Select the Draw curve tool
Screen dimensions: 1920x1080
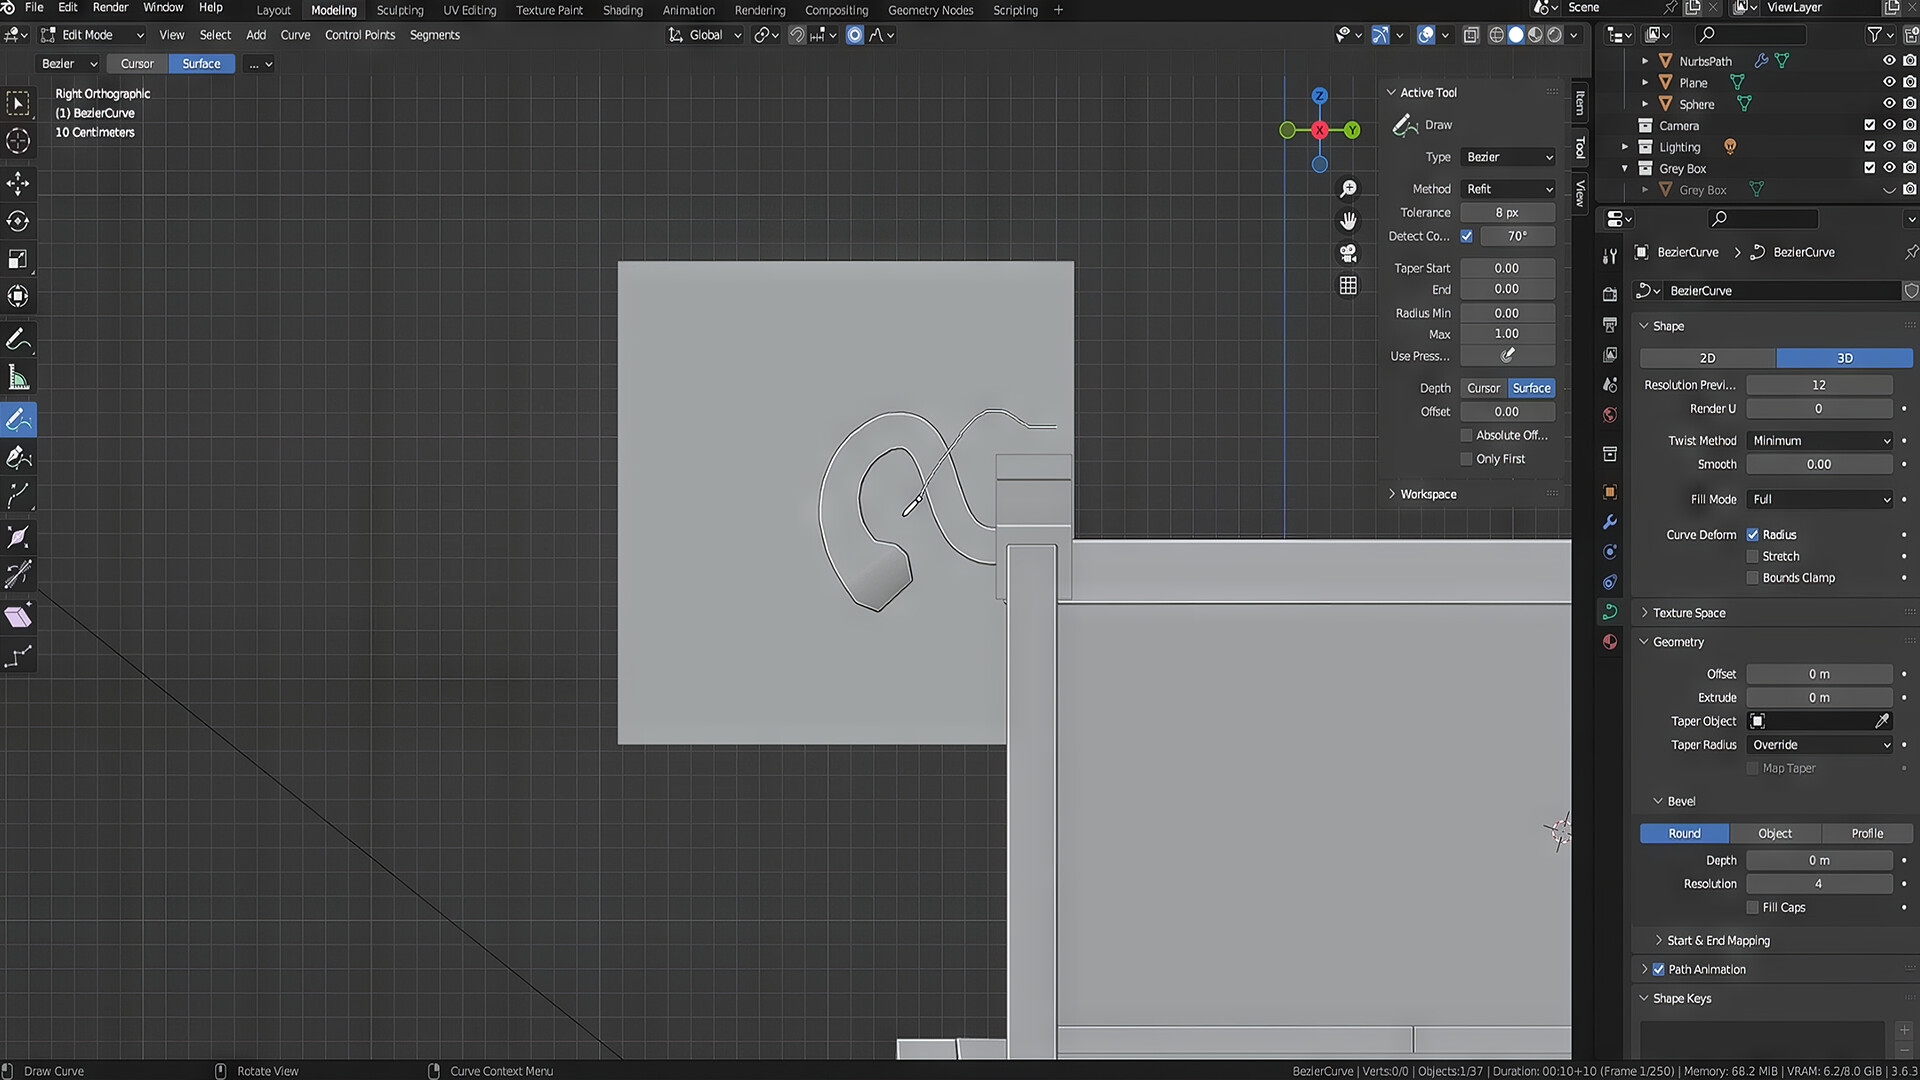[19, 419]
